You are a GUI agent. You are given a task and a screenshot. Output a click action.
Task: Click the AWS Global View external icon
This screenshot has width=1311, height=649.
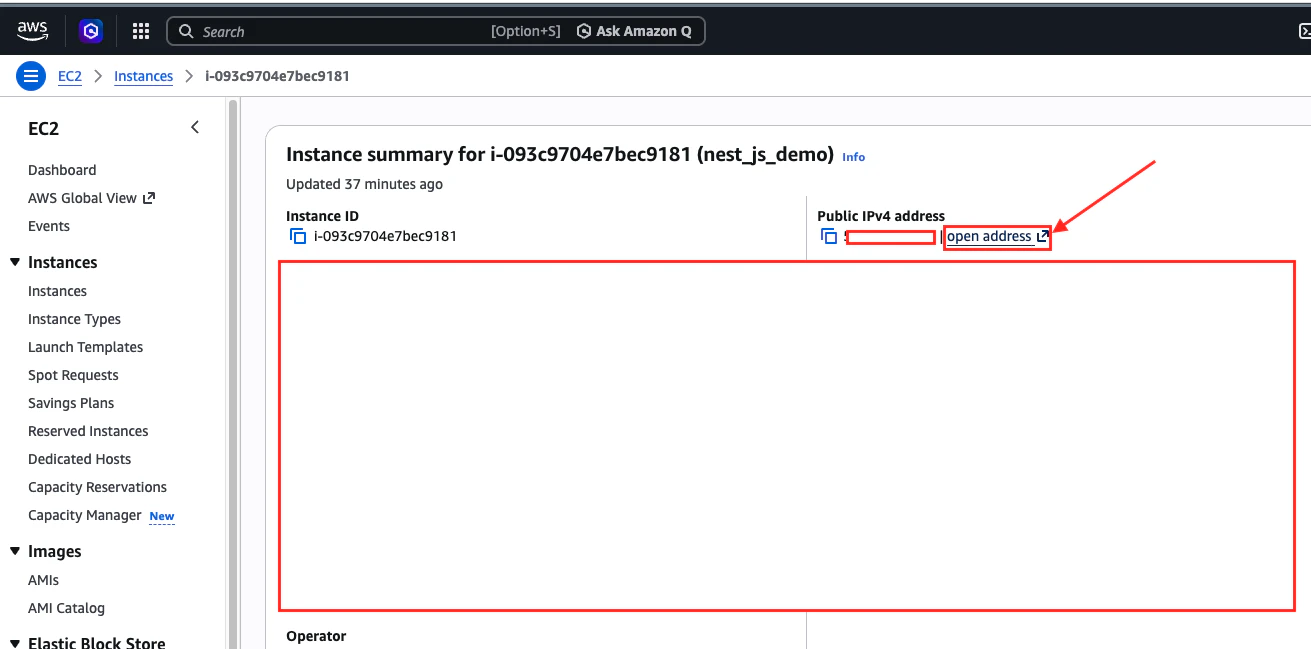[x=149, y=198]
